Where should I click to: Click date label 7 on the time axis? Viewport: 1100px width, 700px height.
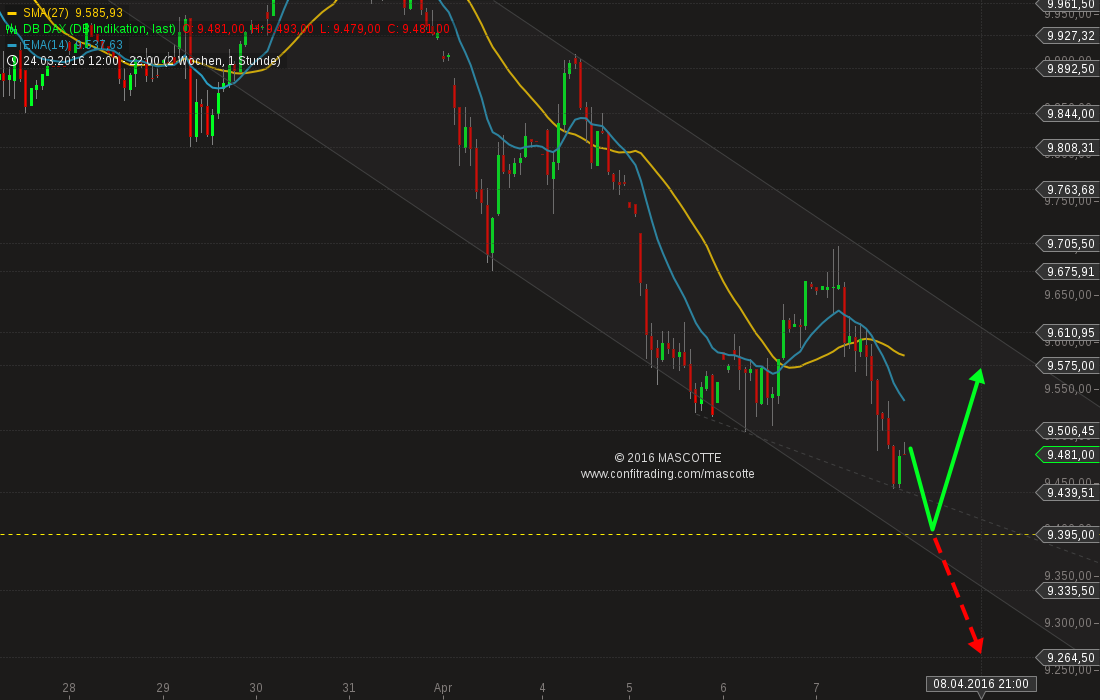point(817,688)
